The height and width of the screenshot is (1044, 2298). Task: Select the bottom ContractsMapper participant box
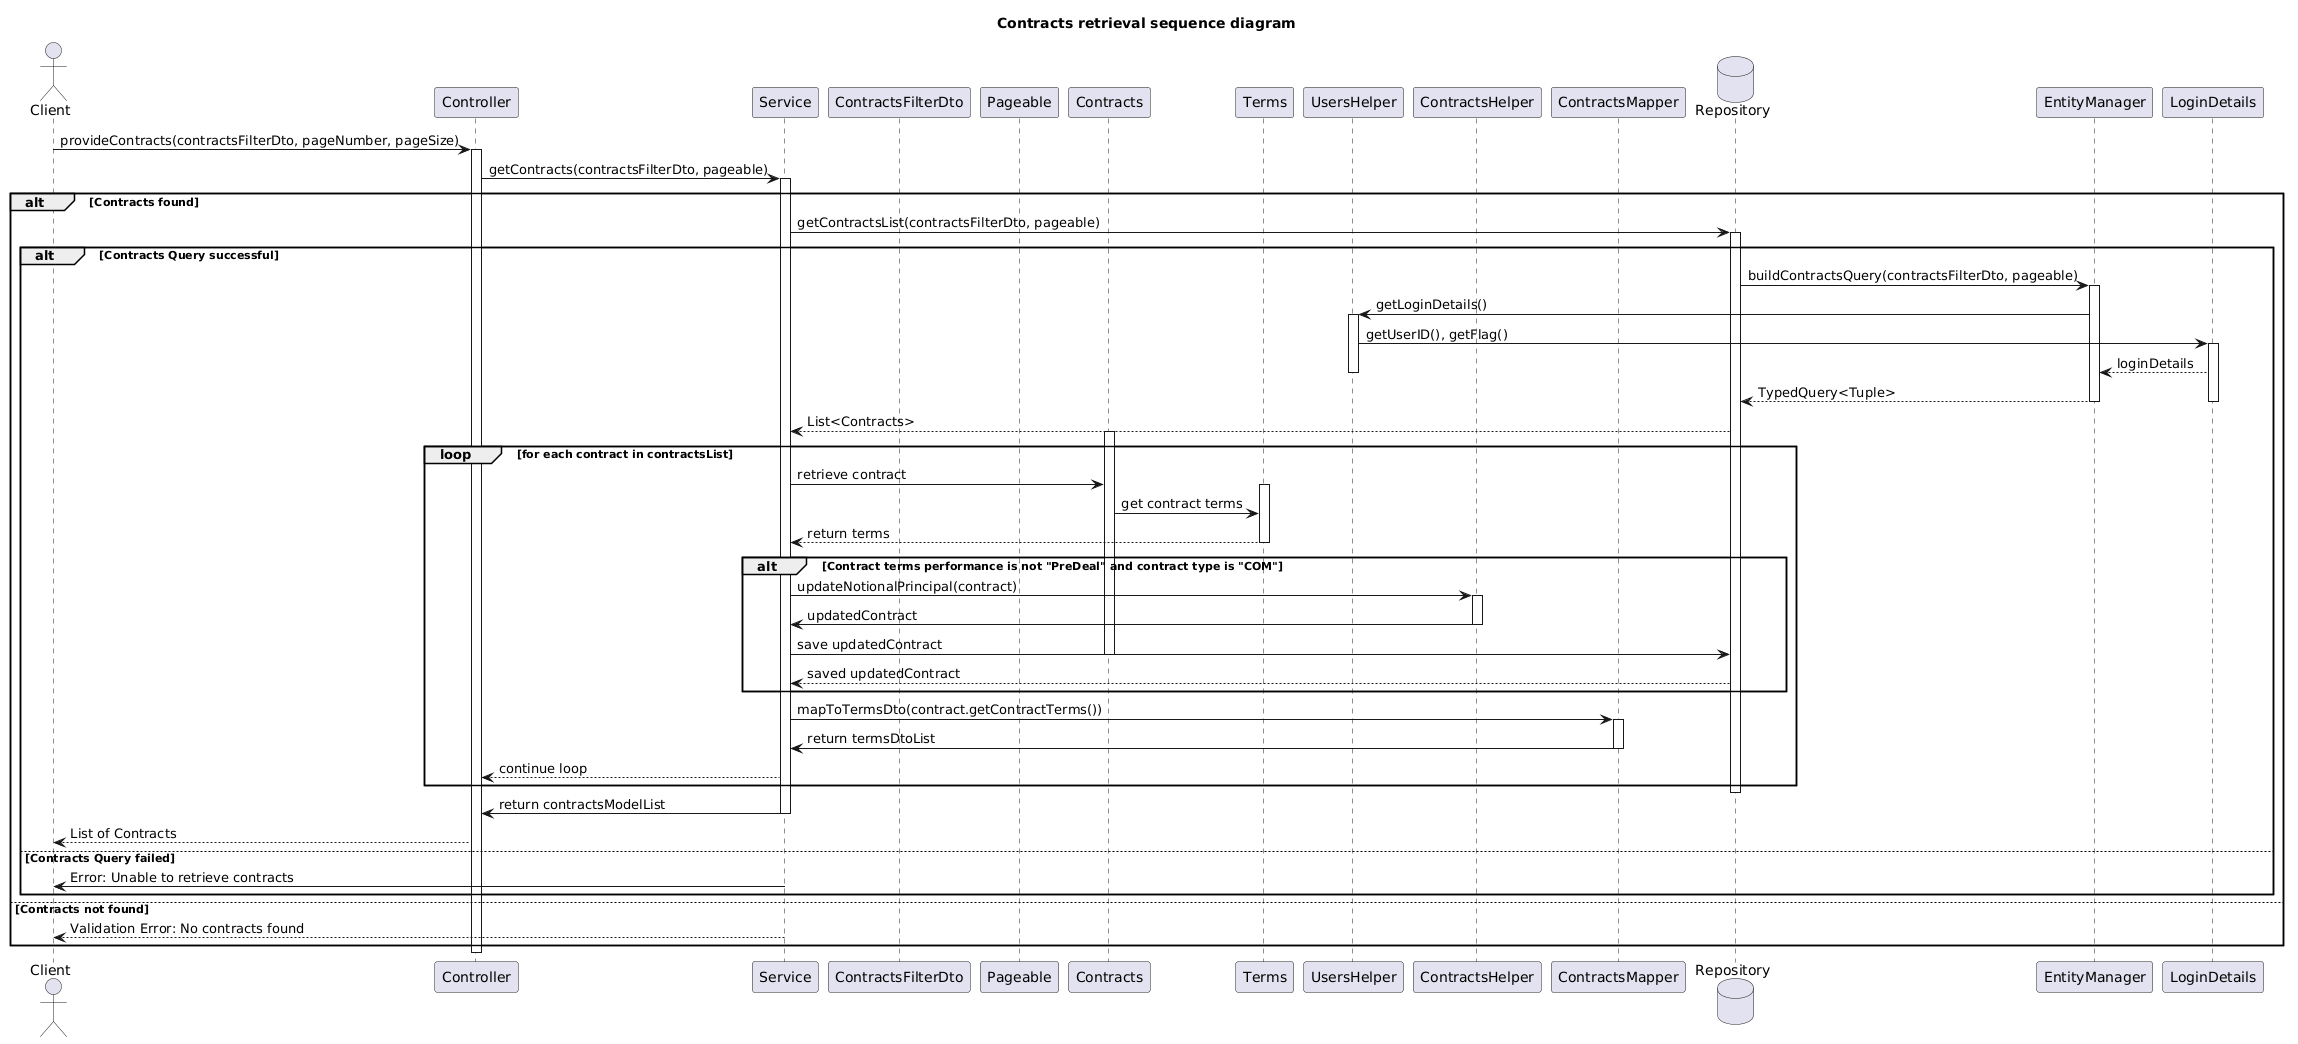[x=1618, y=977]
